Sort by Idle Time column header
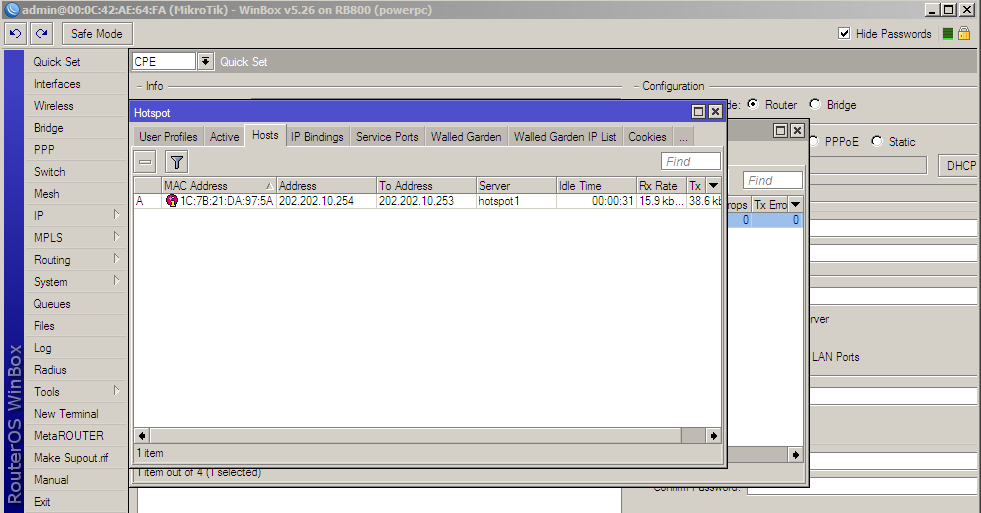The image size is (981, 513). 596,186
